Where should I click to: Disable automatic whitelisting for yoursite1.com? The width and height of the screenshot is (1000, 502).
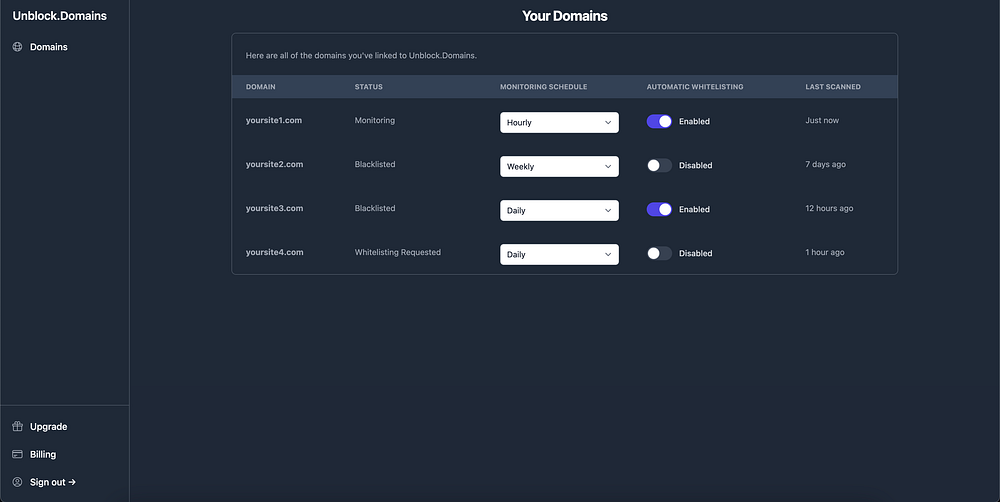[x=659, y=121]
